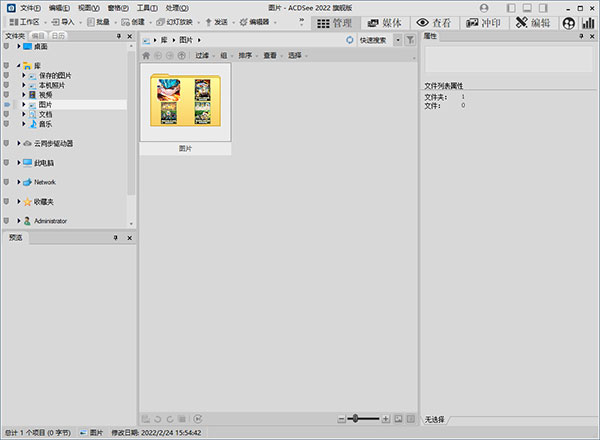600x440 pixels.
Task: Toggle easy-select marker beside 视频
Action: (6, 95)
